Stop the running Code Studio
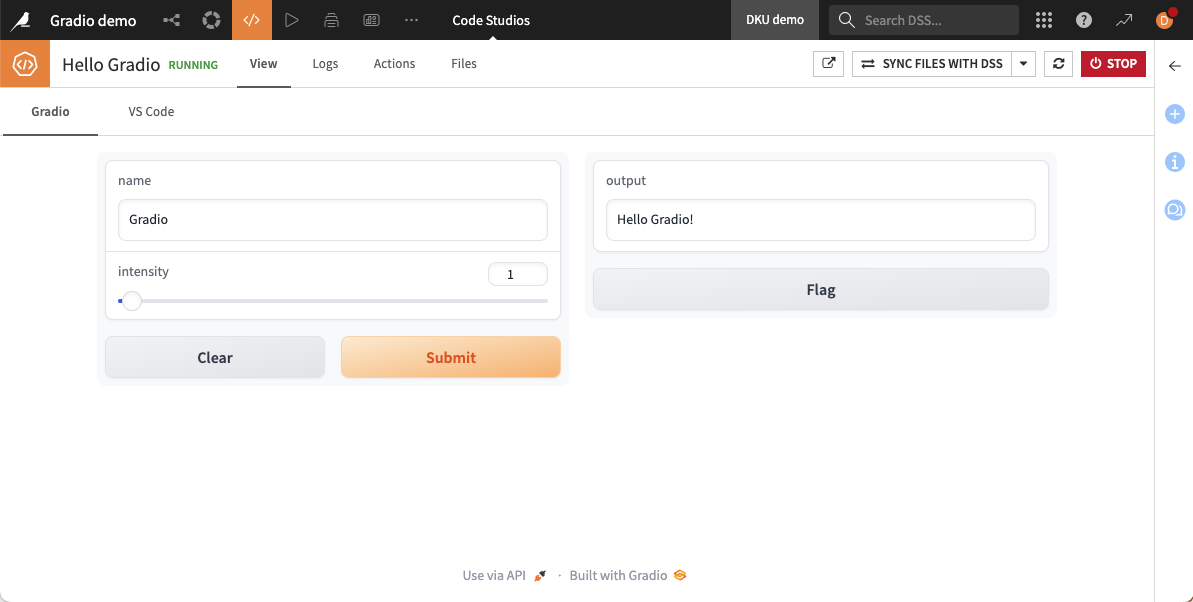 [1113, 63]
